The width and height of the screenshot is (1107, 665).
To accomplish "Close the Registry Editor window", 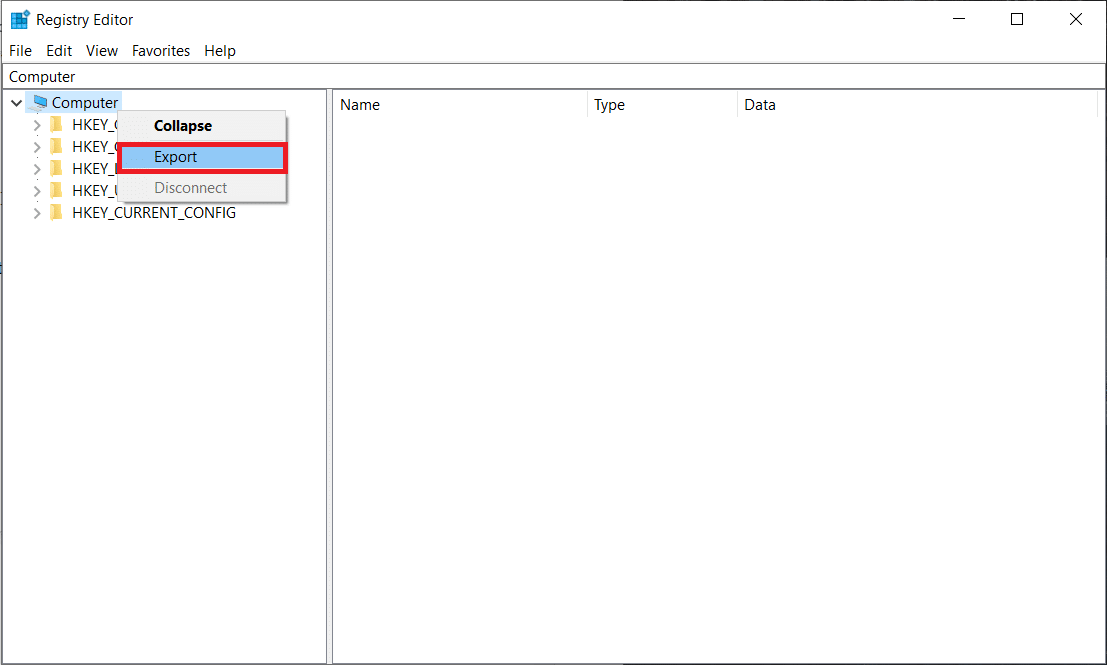I will click(x=1076, y=19).
